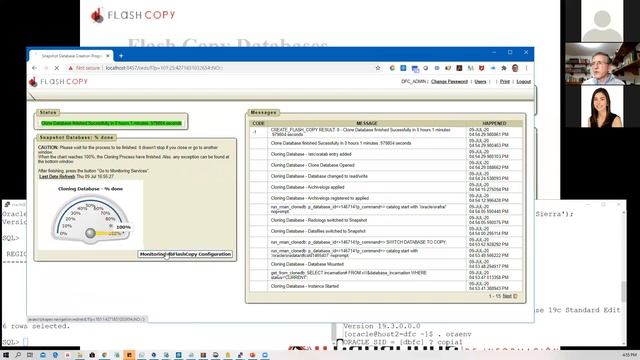The height and width of the screenshot is (360, 640).
Task: Open Windows taskbar search
Action: (18, 355)
